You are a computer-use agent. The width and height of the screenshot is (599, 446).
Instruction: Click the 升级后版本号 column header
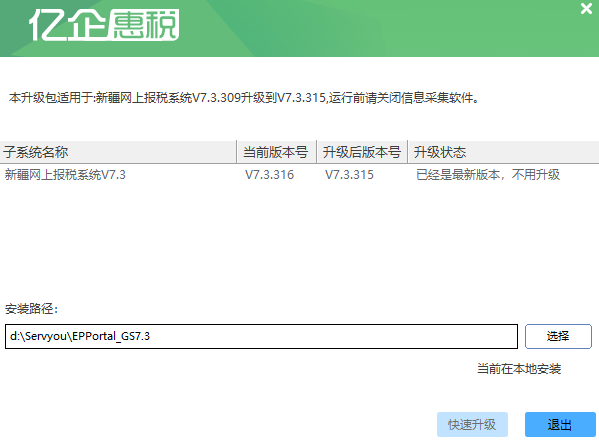pos(362,152)
